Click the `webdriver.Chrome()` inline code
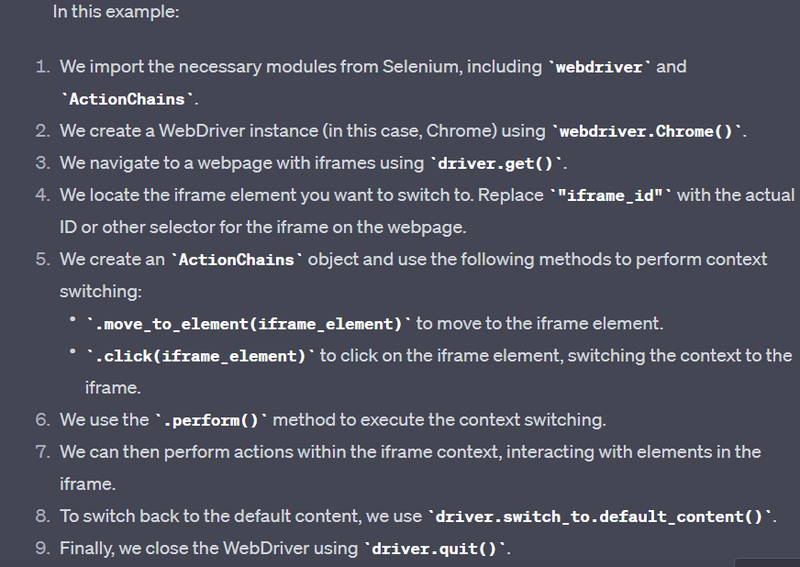This screenshot has height=567, width=800. point(649,131)
